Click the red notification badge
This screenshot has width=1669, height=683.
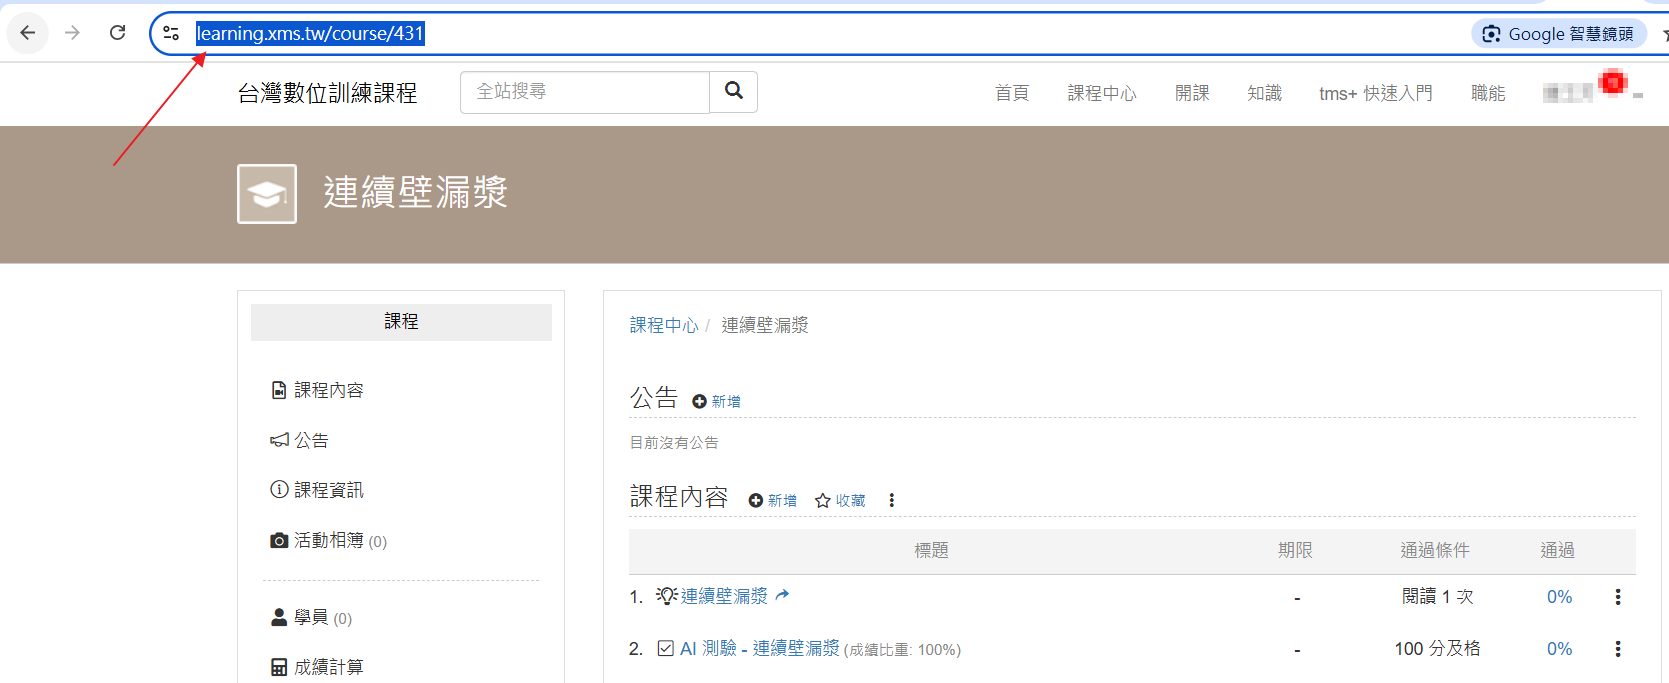pyautogui.click(x=1612, y=83)
